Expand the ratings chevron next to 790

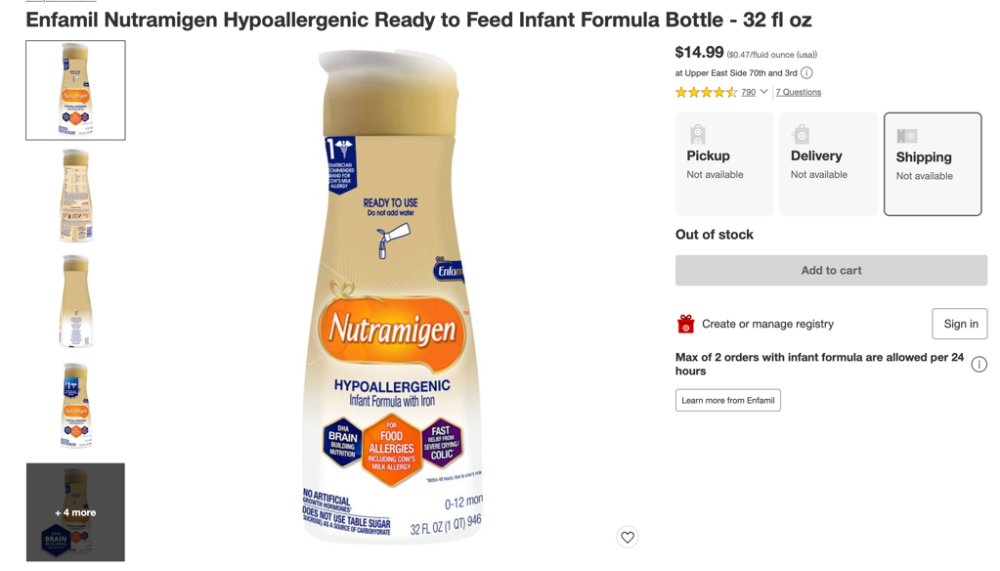pos(763,92)
